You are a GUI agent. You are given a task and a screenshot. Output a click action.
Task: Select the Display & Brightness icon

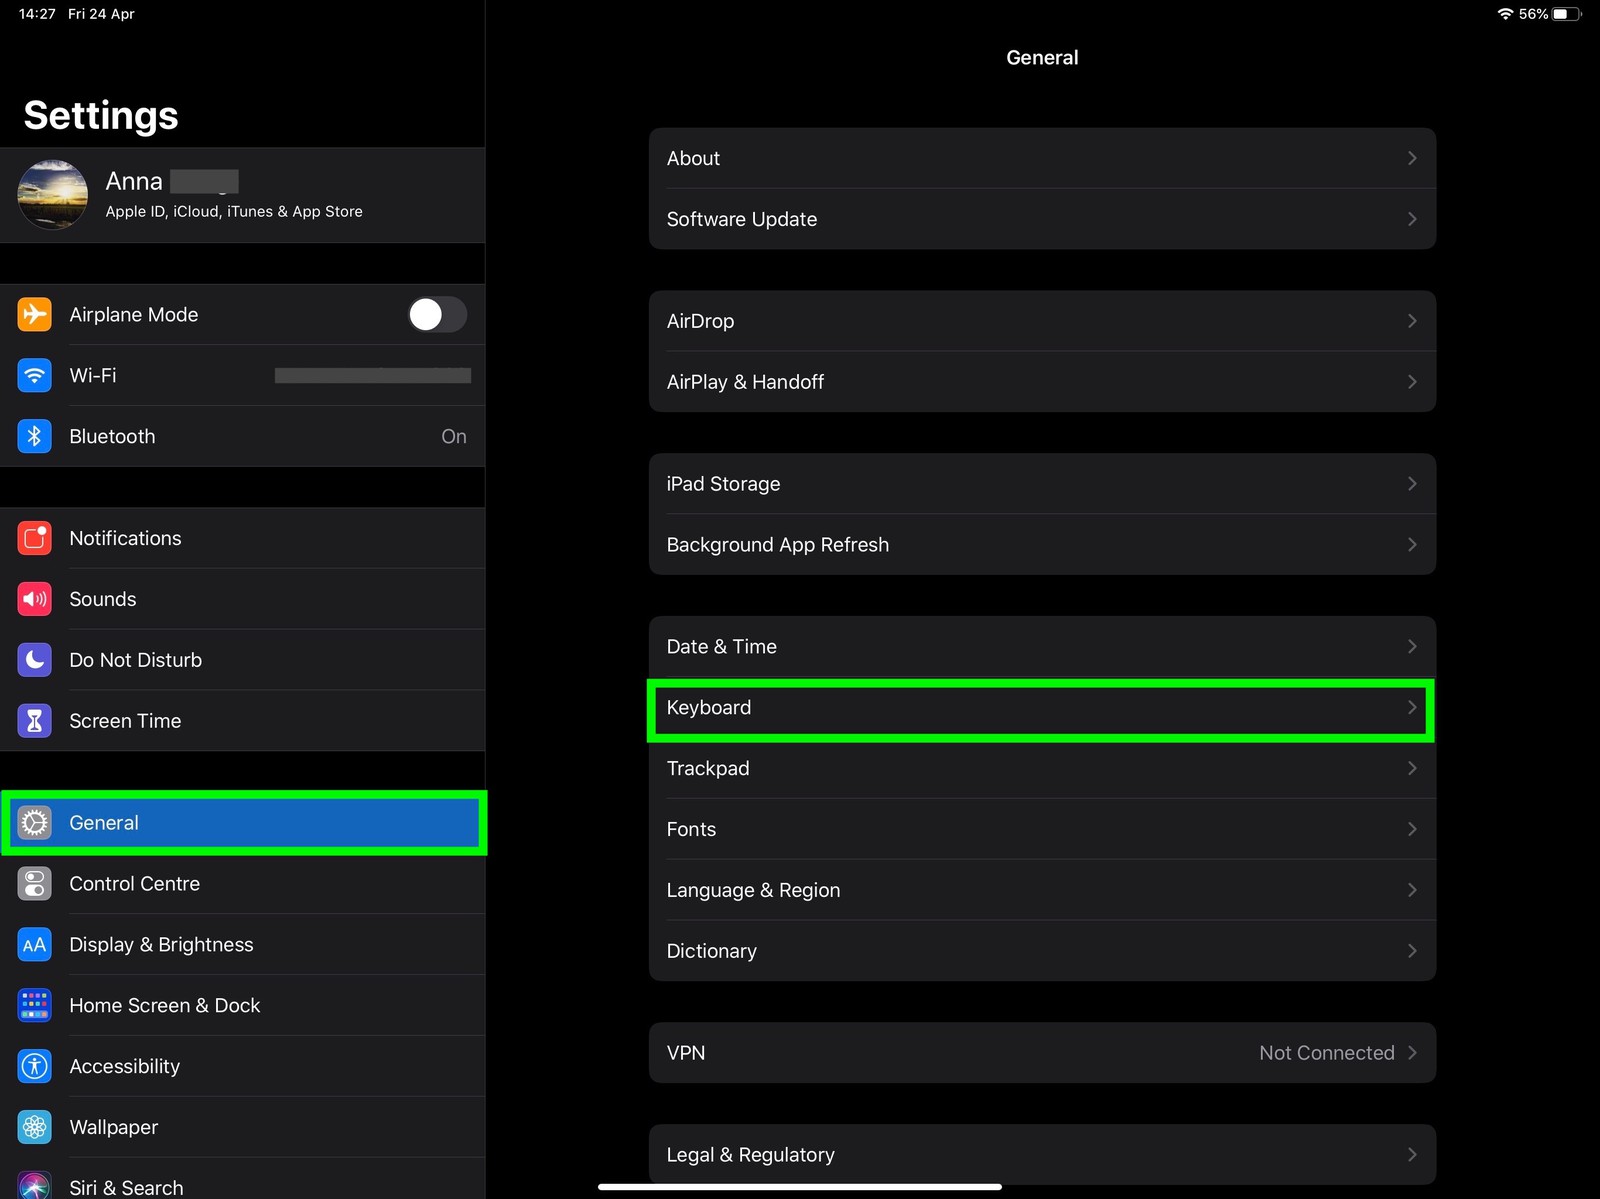[34, 944]
